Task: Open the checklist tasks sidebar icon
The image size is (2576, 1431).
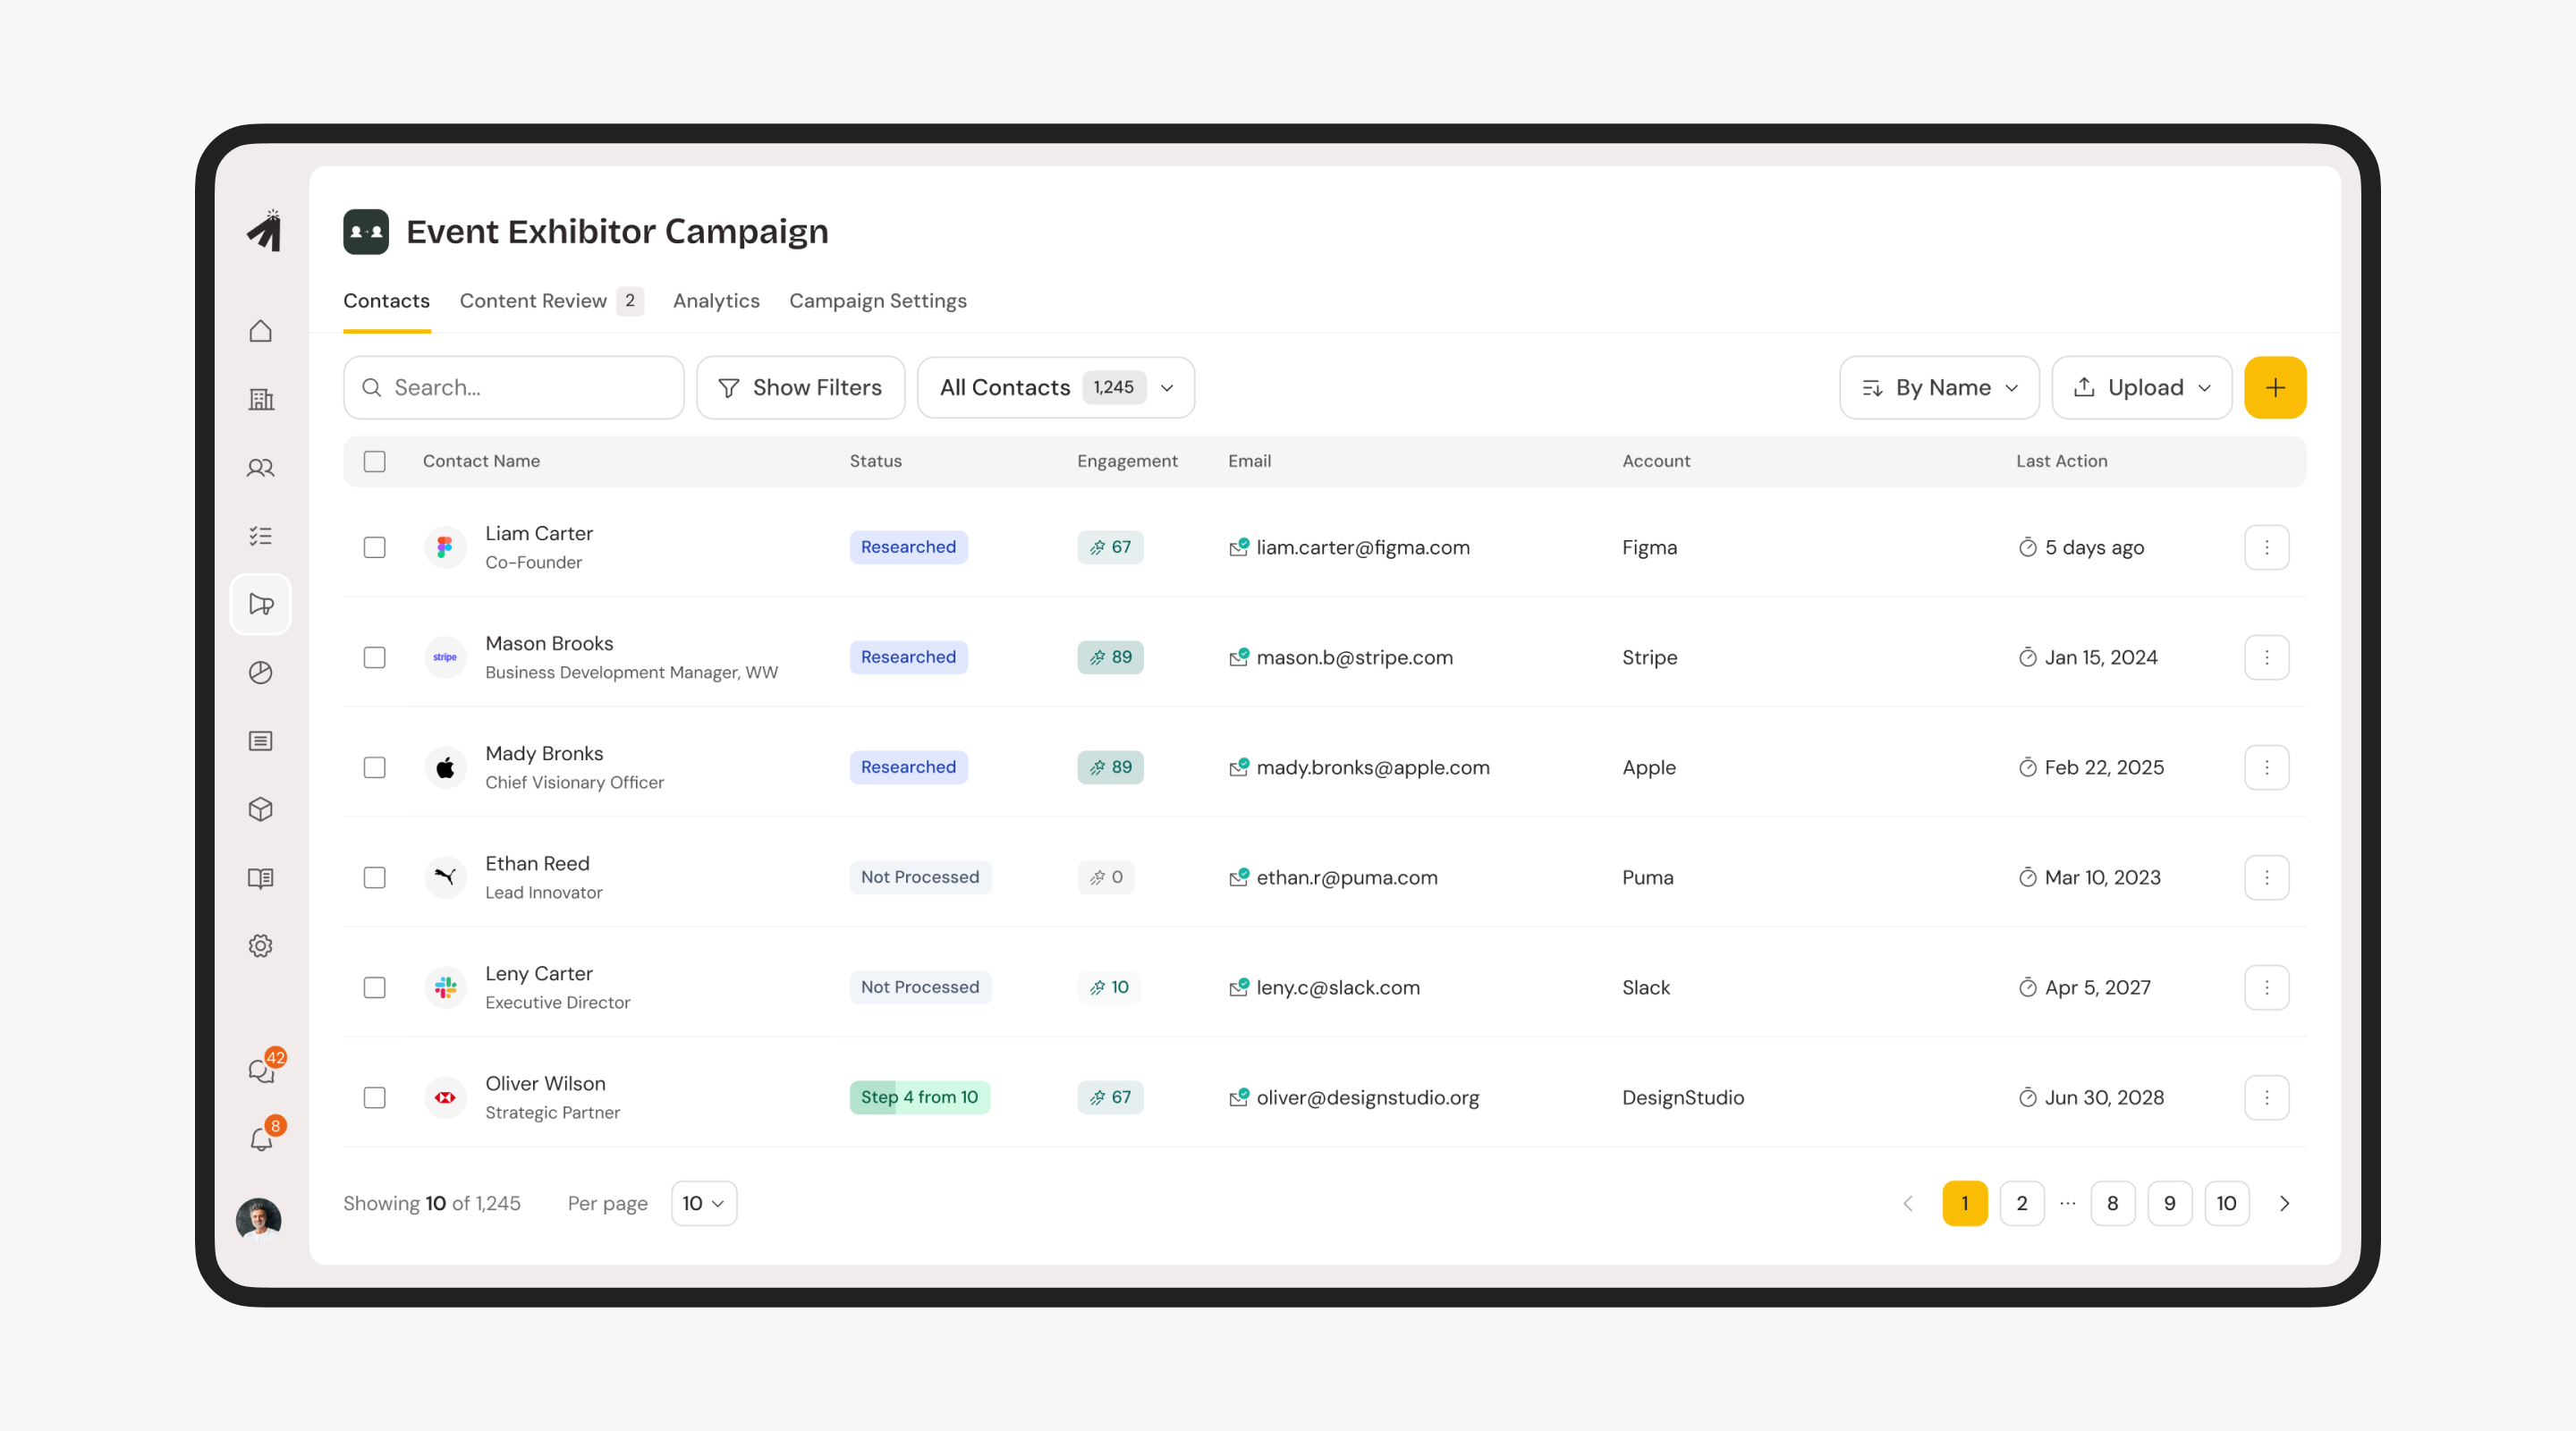Action: point(260,536)
